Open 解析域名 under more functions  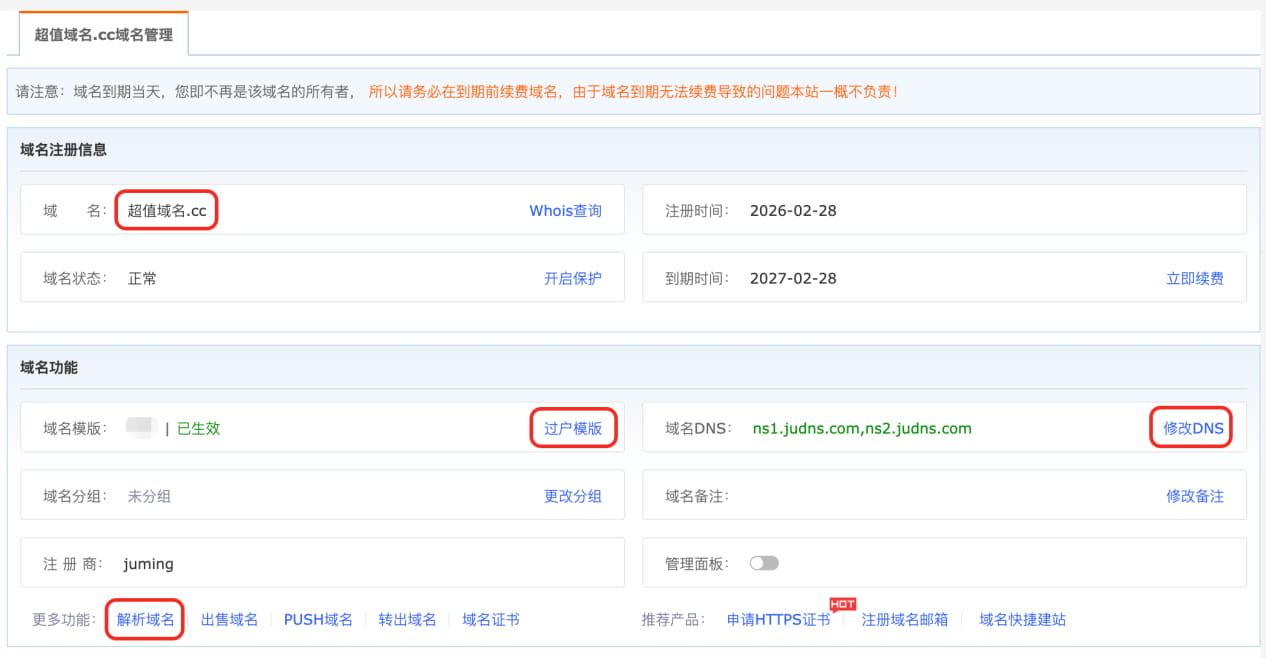(146, 620)
